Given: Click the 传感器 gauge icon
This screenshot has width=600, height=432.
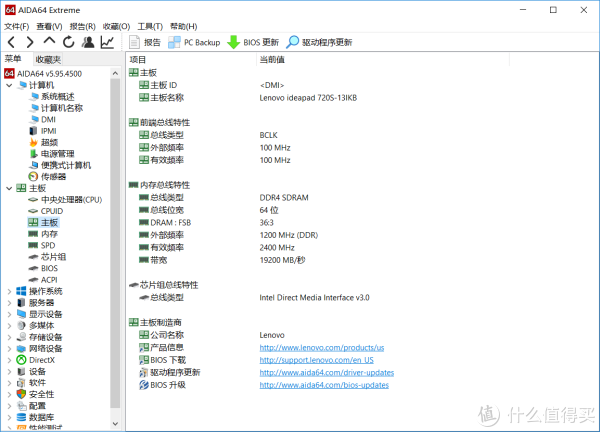Looking at the screenshot, I should click(34, 176).
